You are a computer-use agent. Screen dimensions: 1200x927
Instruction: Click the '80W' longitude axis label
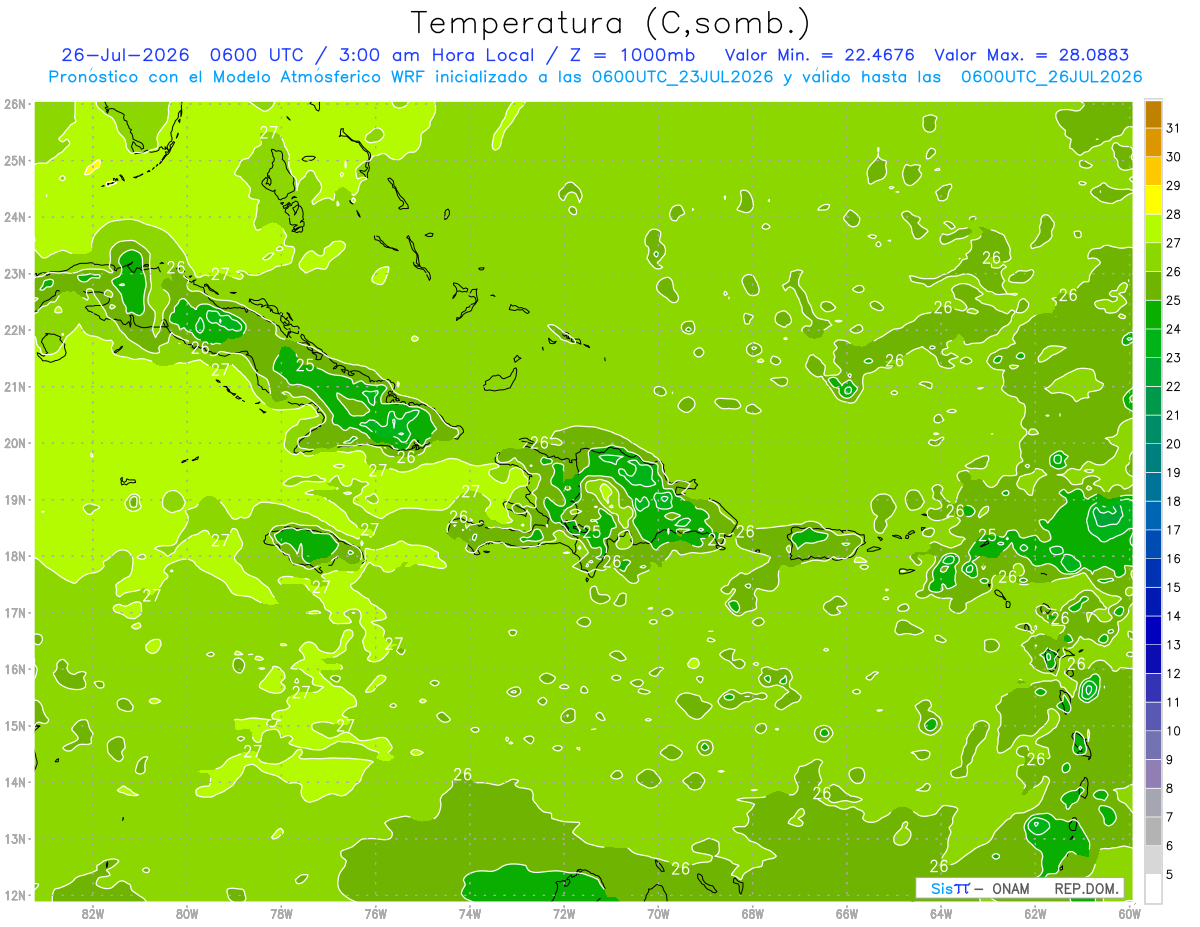[x=187, y=913]
